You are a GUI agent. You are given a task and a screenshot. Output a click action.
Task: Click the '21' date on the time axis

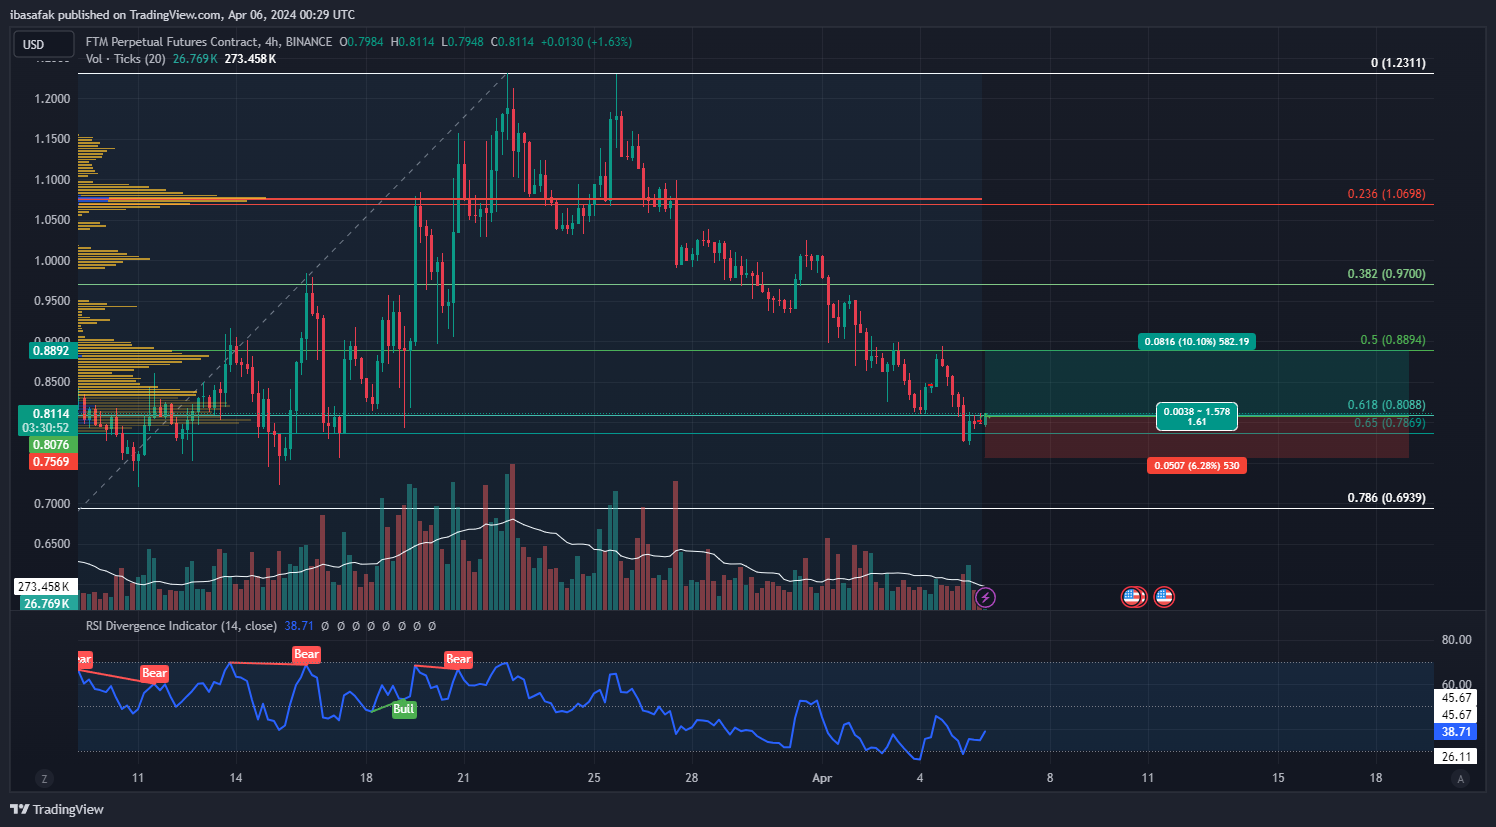(463, 778)
